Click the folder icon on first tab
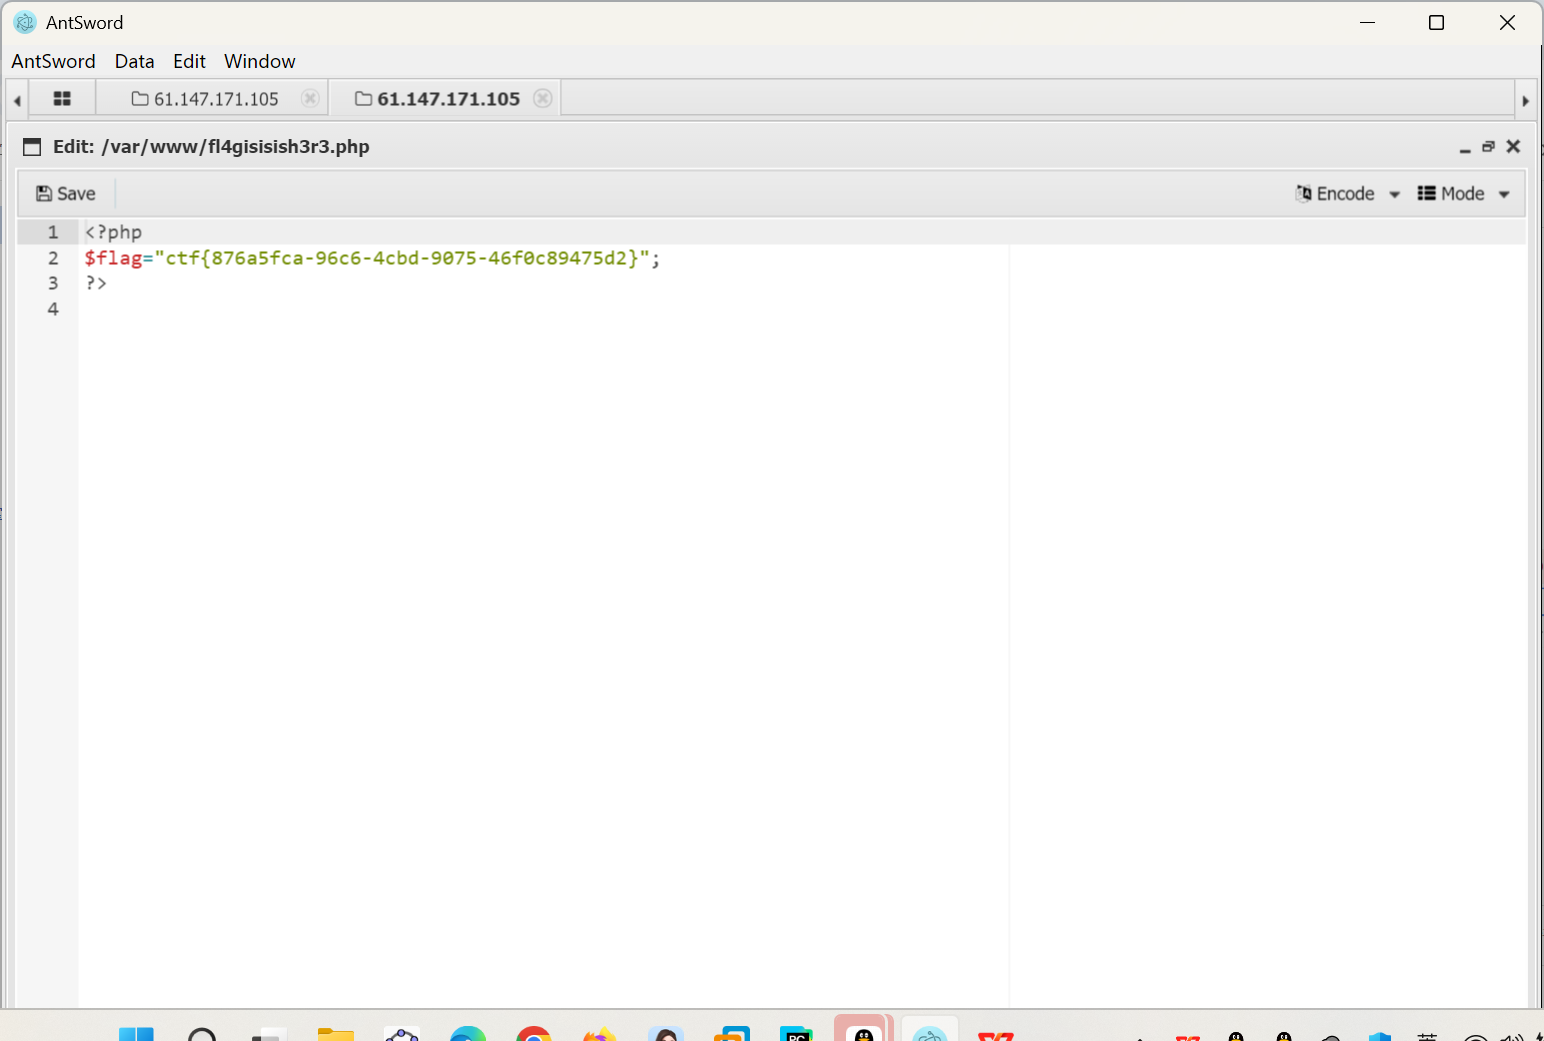 tap(140, 98)
